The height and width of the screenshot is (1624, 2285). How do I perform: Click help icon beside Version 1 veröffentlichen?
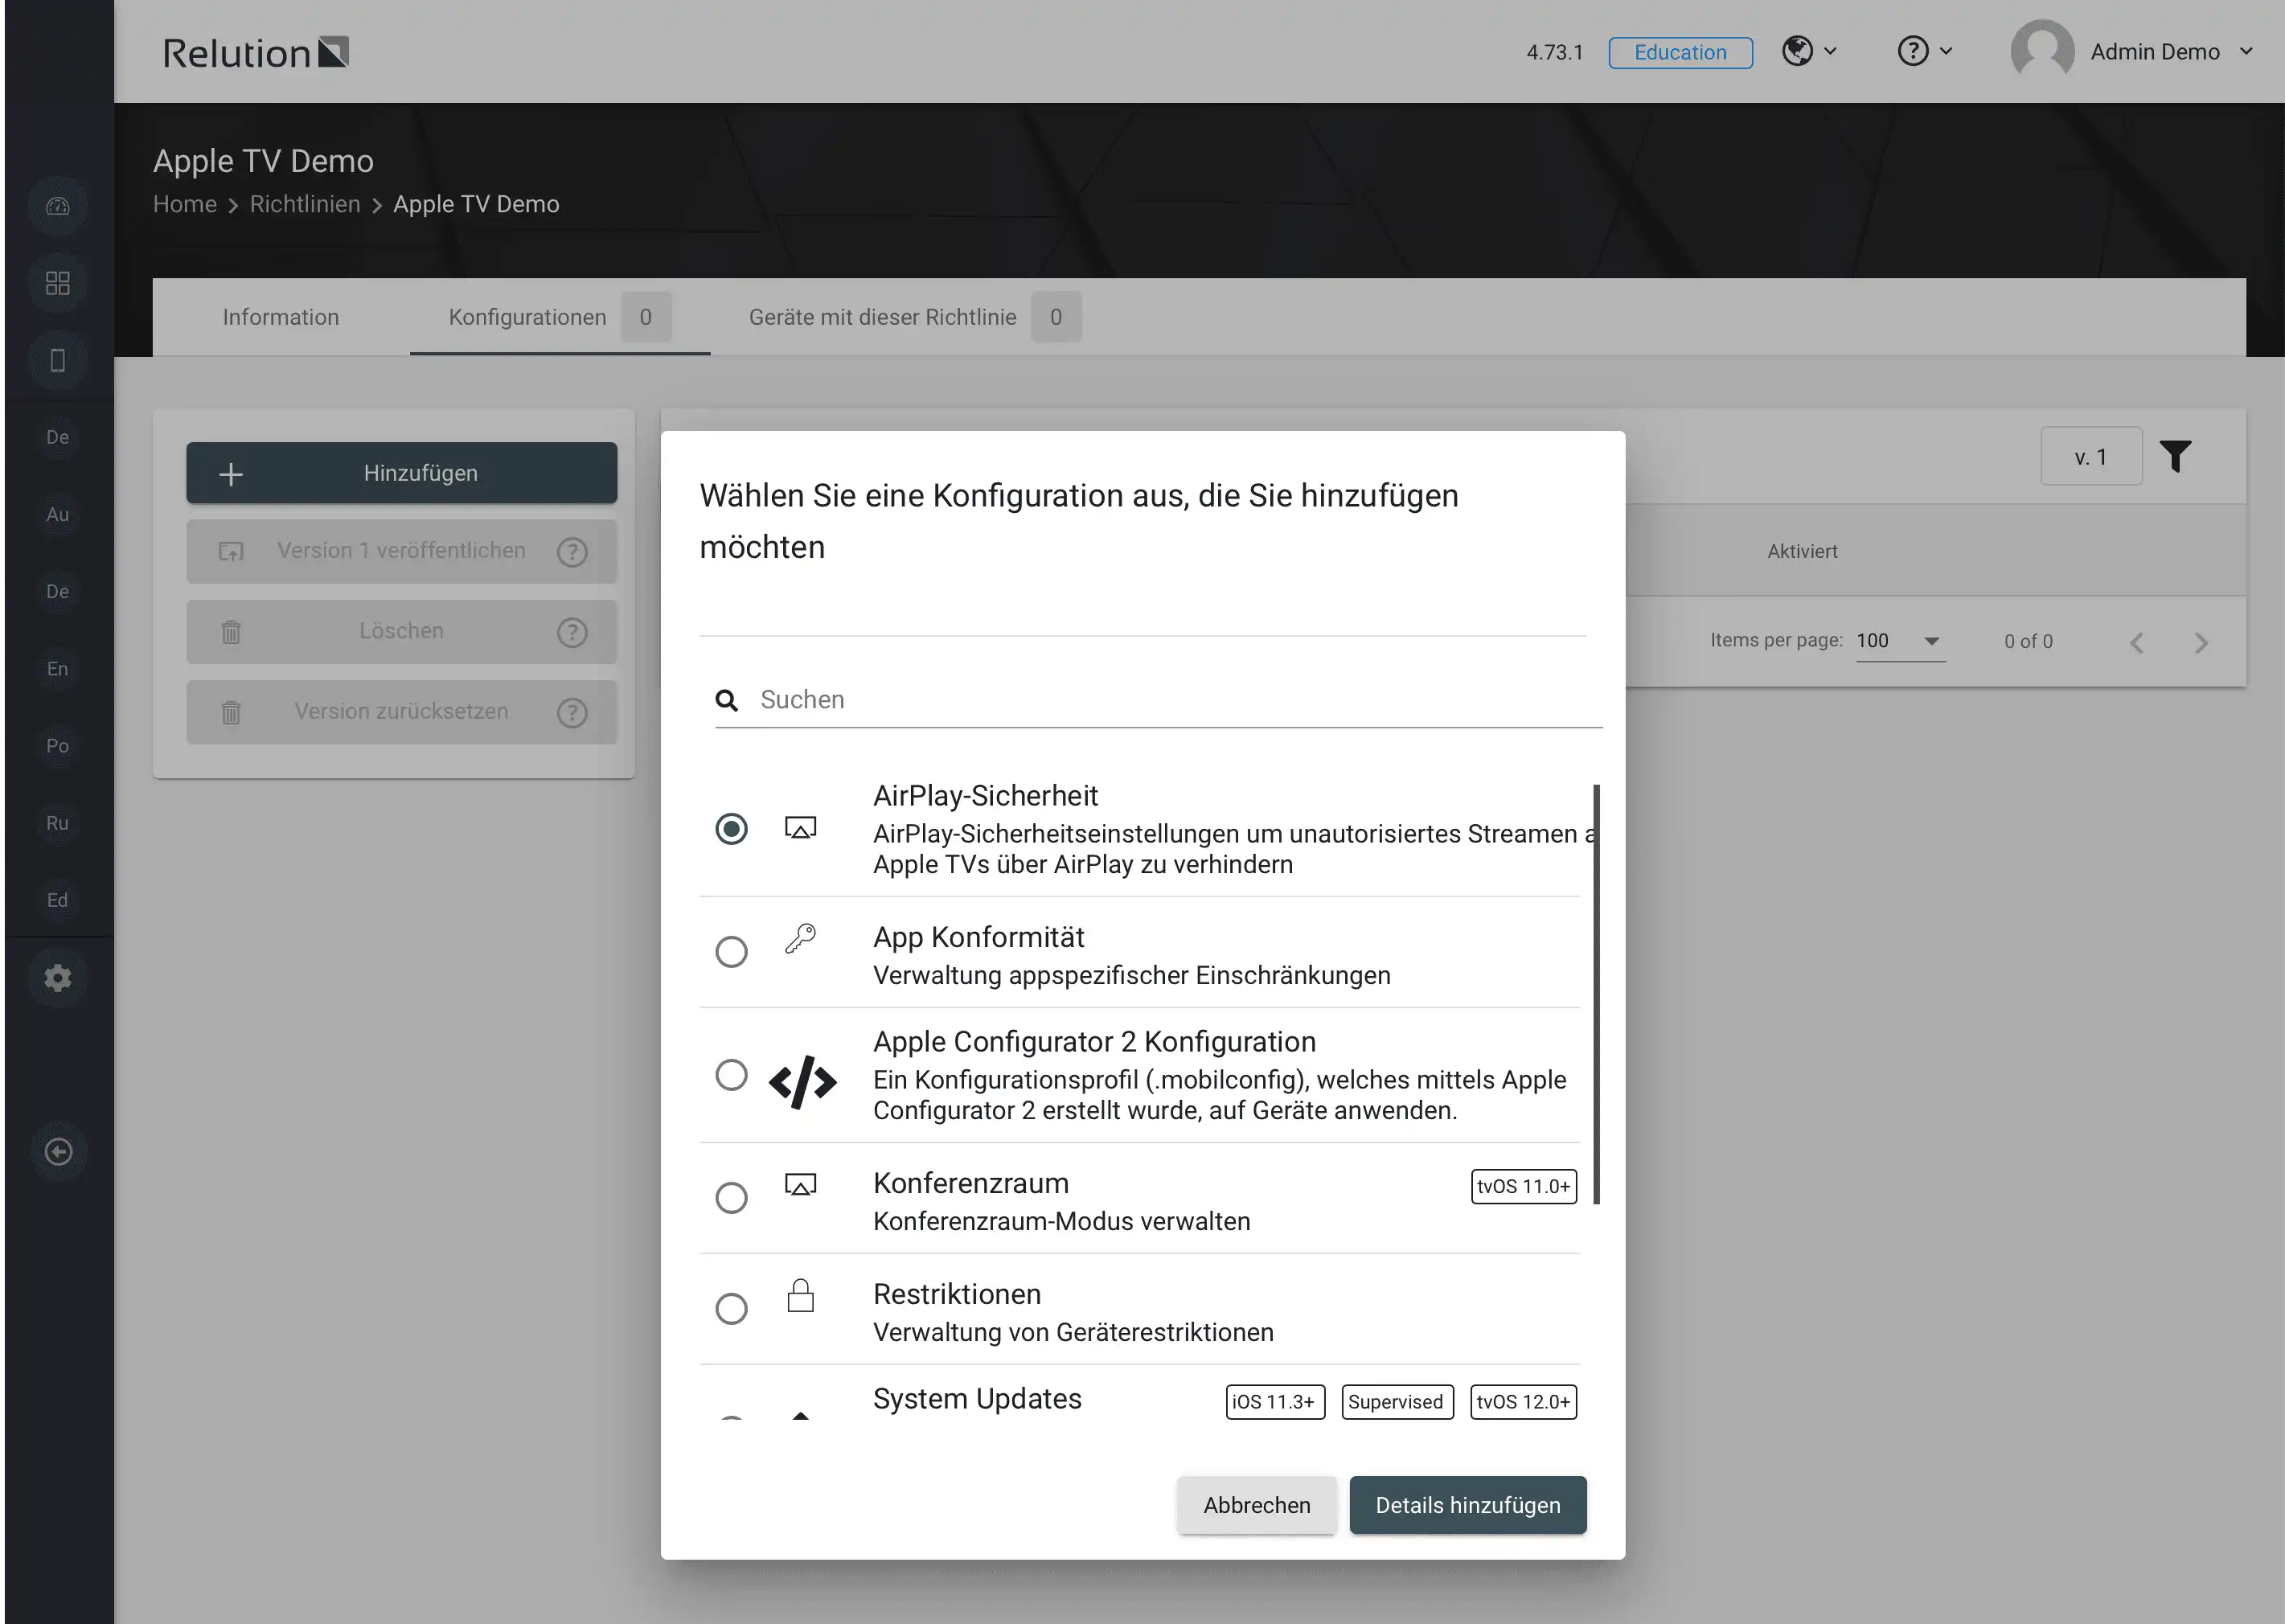coord(572,551)
